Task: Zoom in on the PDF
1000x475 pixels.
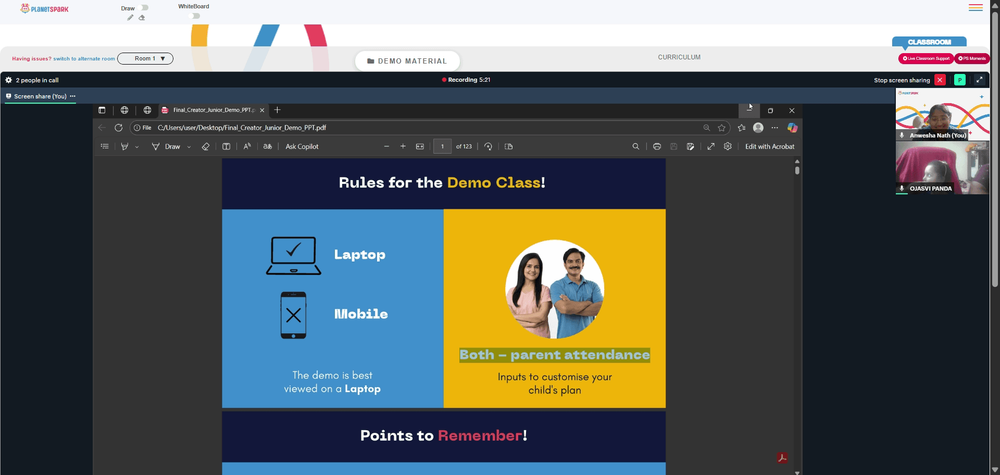Action: pyautogui.click(x=403, y=147)
